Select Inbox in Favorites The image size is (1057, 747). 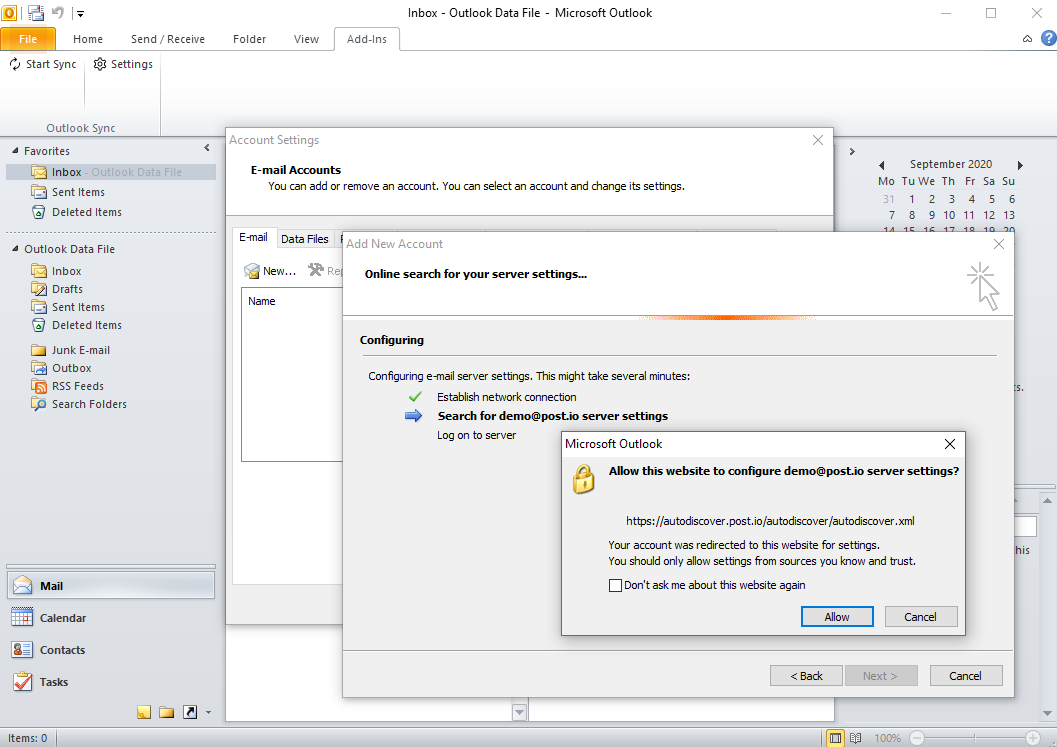[111, 172]
